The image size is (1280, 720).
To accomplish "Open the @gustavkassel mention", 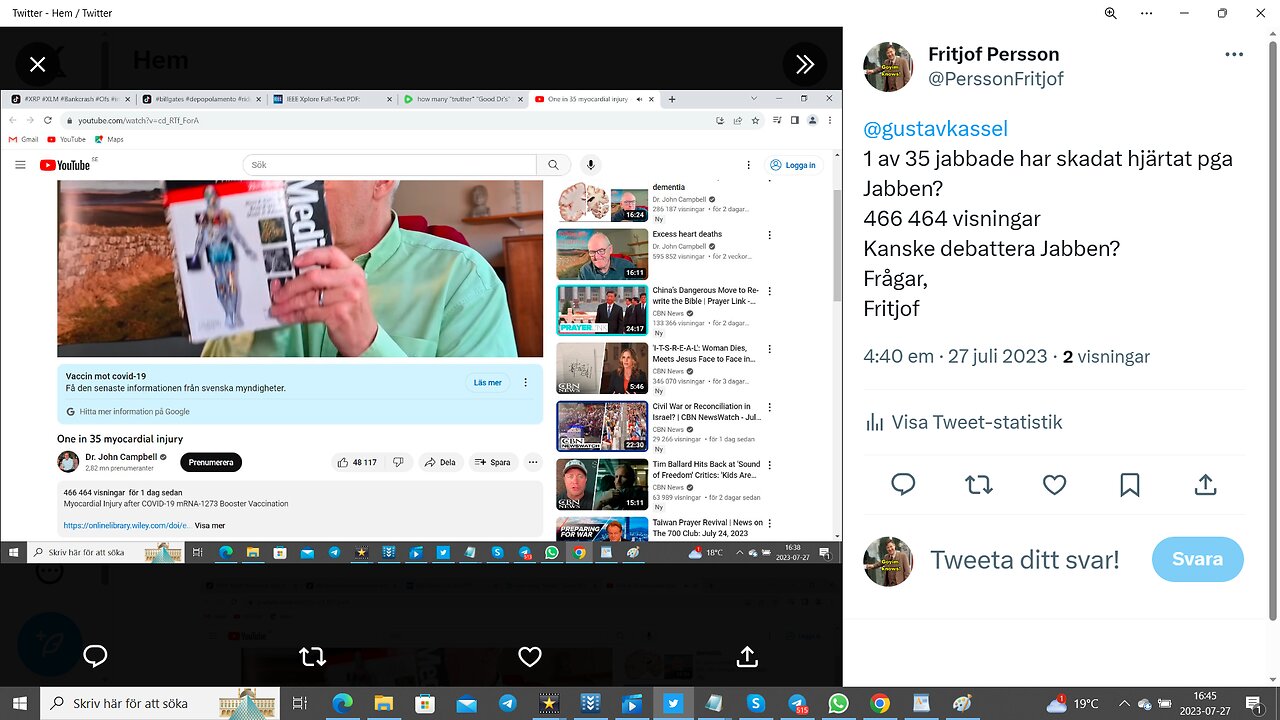I will point(935,129).
